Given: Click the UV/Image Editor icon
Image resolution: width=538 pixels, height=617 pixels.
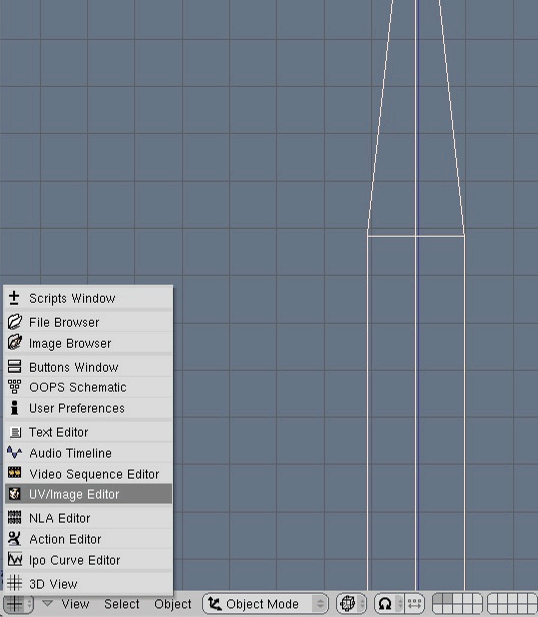Looking at the screenshot, I should click(x=15, y=493).
